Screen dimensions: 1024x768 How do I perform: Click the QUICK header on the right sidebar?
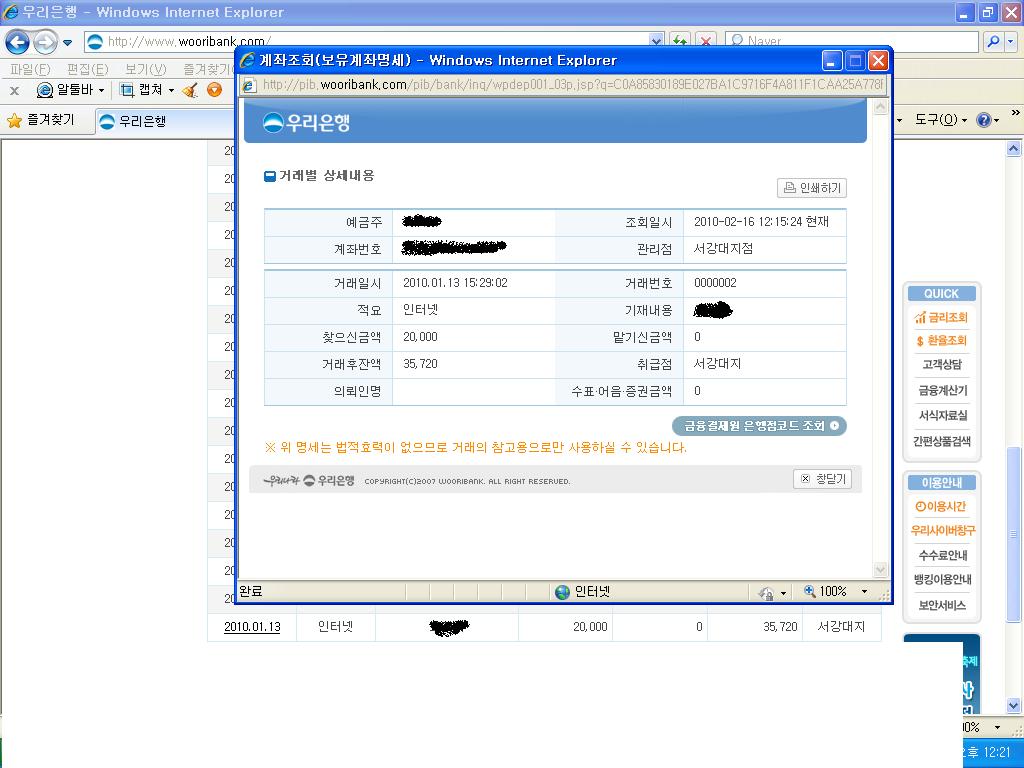point(942,294)
